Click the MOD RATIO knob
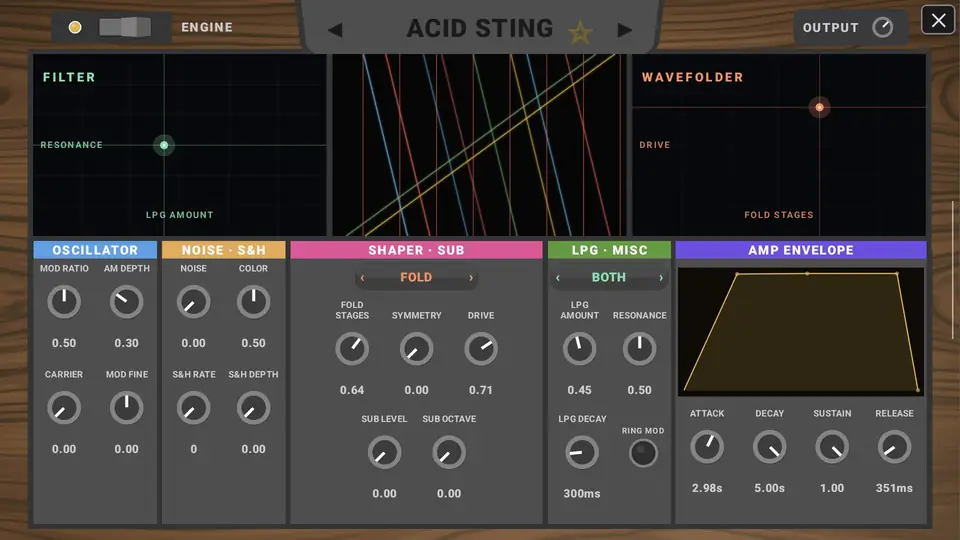Screen dimensions: 960x540 coord(64,302)
